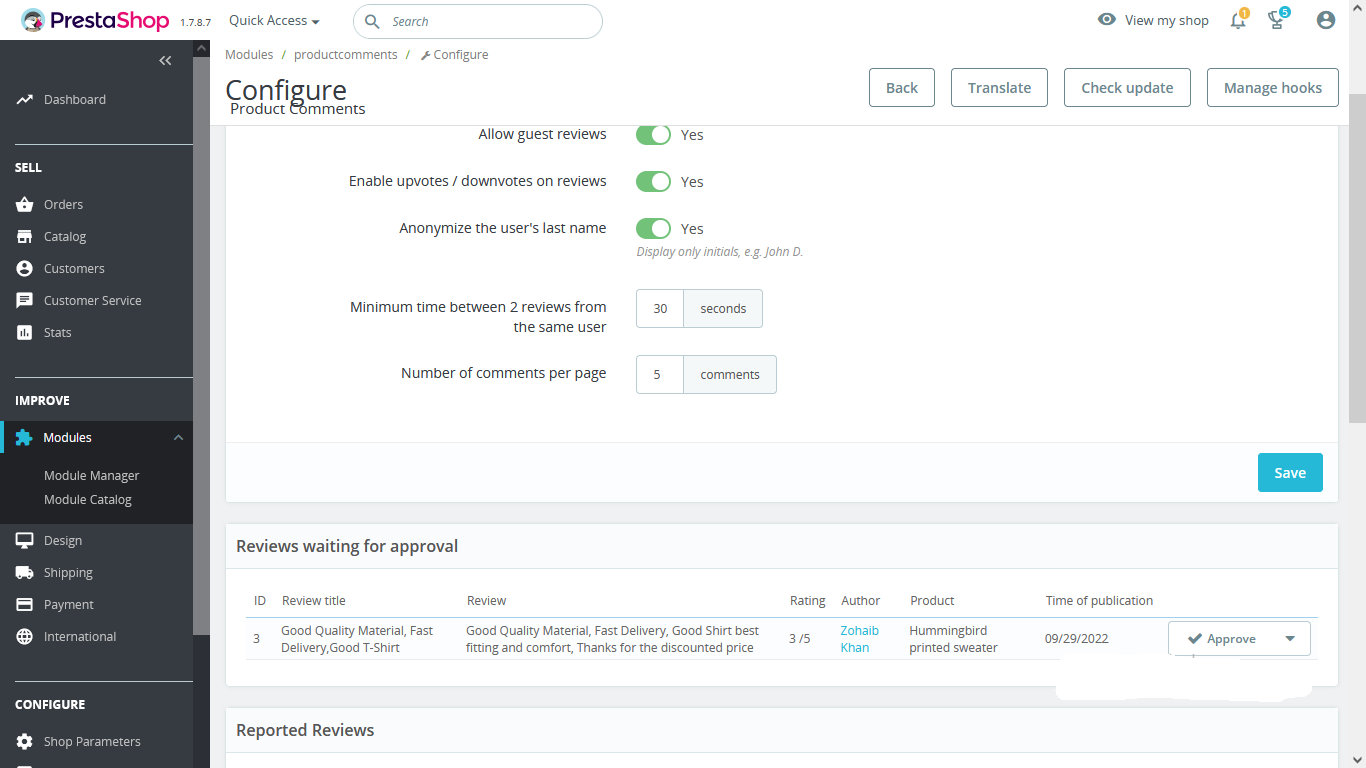
Task: Open Module Catalog submenu item
Action: point(88,500)
